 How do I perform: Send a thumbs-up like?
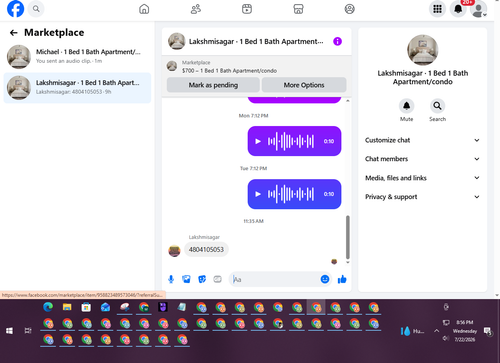coord(342,279)
